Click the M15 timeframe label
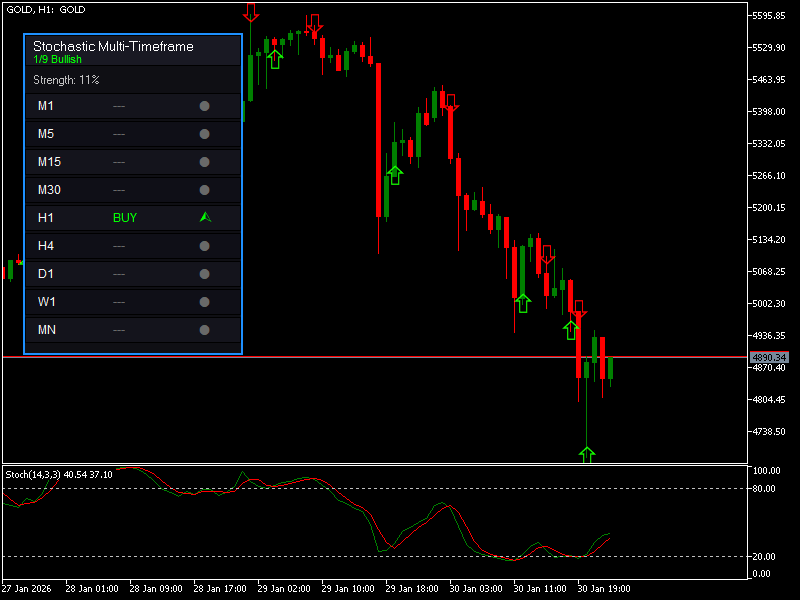The width and height of the screenshot is (800, 600). click(49, 162)
